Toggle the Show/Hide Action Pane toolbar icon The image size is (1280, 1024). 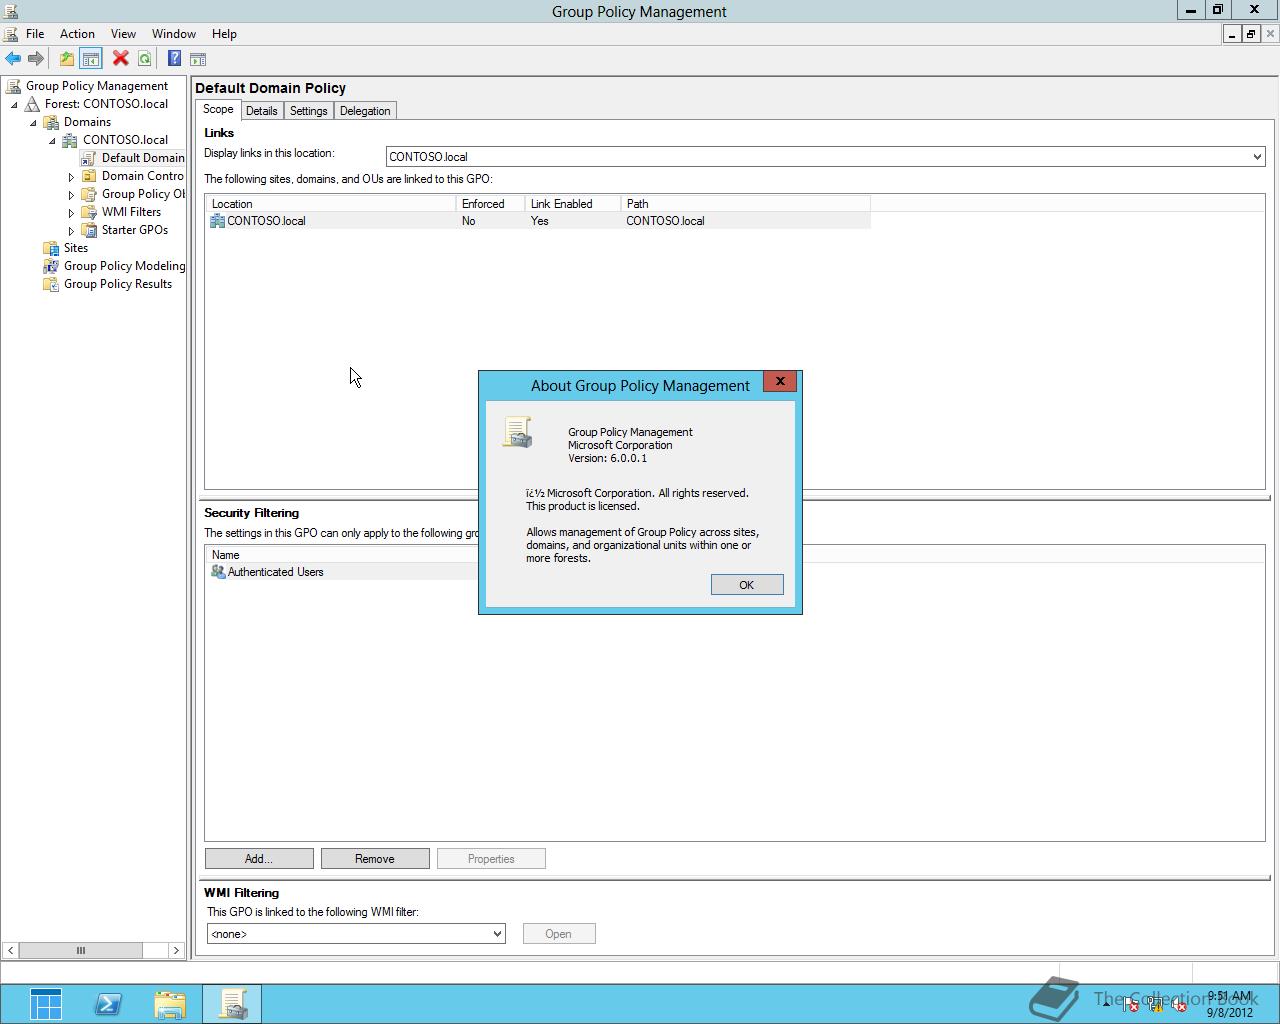pos(198,59)
